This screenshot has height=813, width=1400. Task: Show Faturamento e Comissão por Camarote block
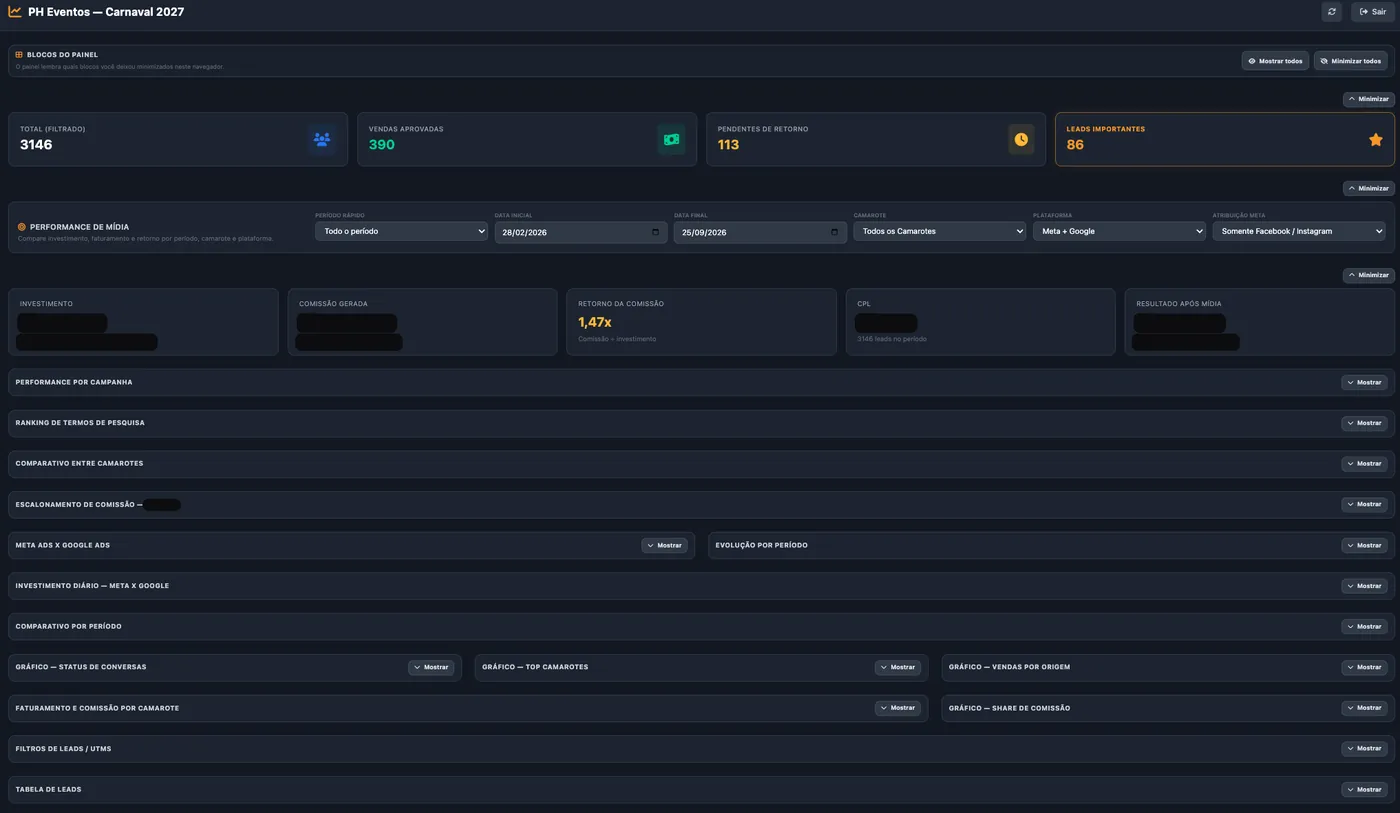(x=897, y=708)
